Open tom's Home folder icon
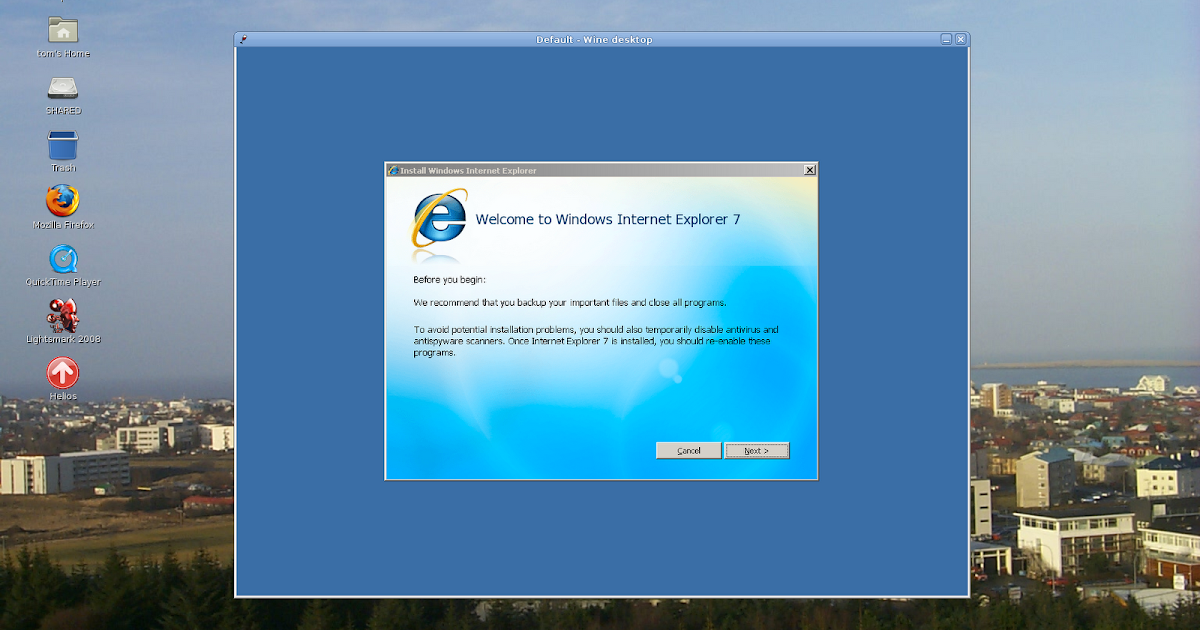This screenshot has height=630, width=1200. click(x=63, y=31)
